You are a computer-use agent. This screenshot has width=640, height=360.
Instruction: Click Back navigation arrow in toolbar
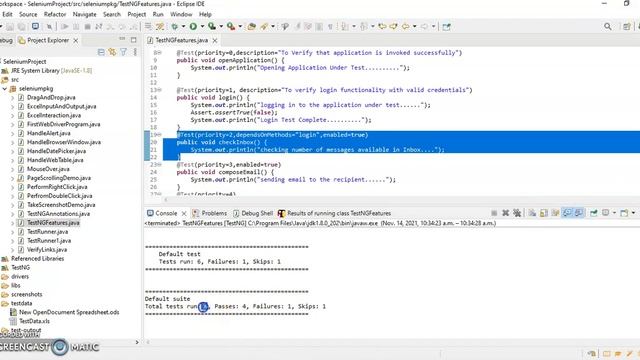(405, 27)
